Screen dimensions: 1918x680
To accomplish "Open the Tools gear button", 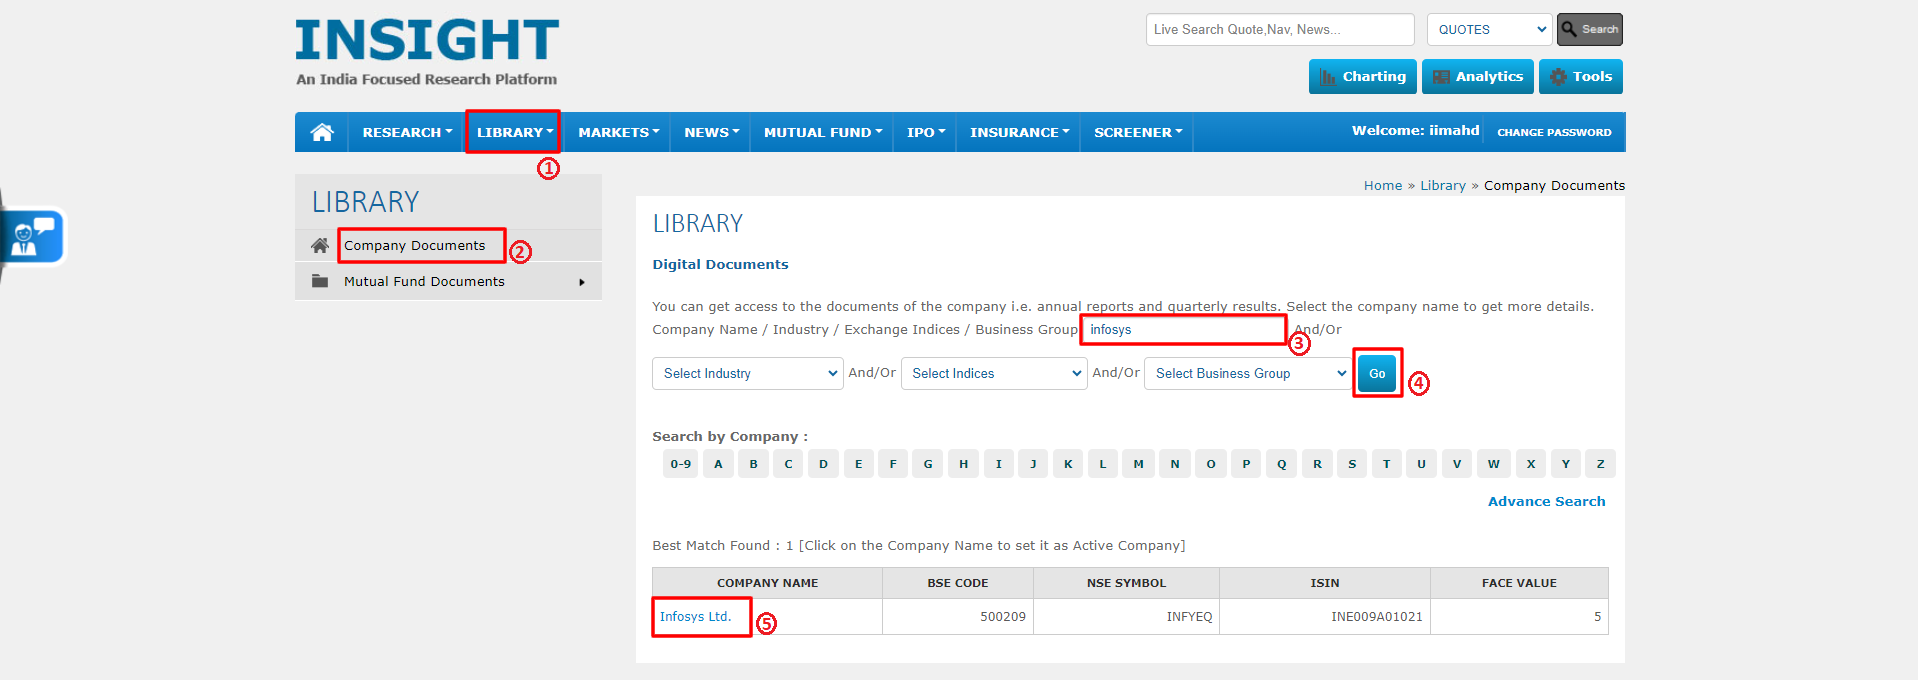I will tap(1580, 77).
